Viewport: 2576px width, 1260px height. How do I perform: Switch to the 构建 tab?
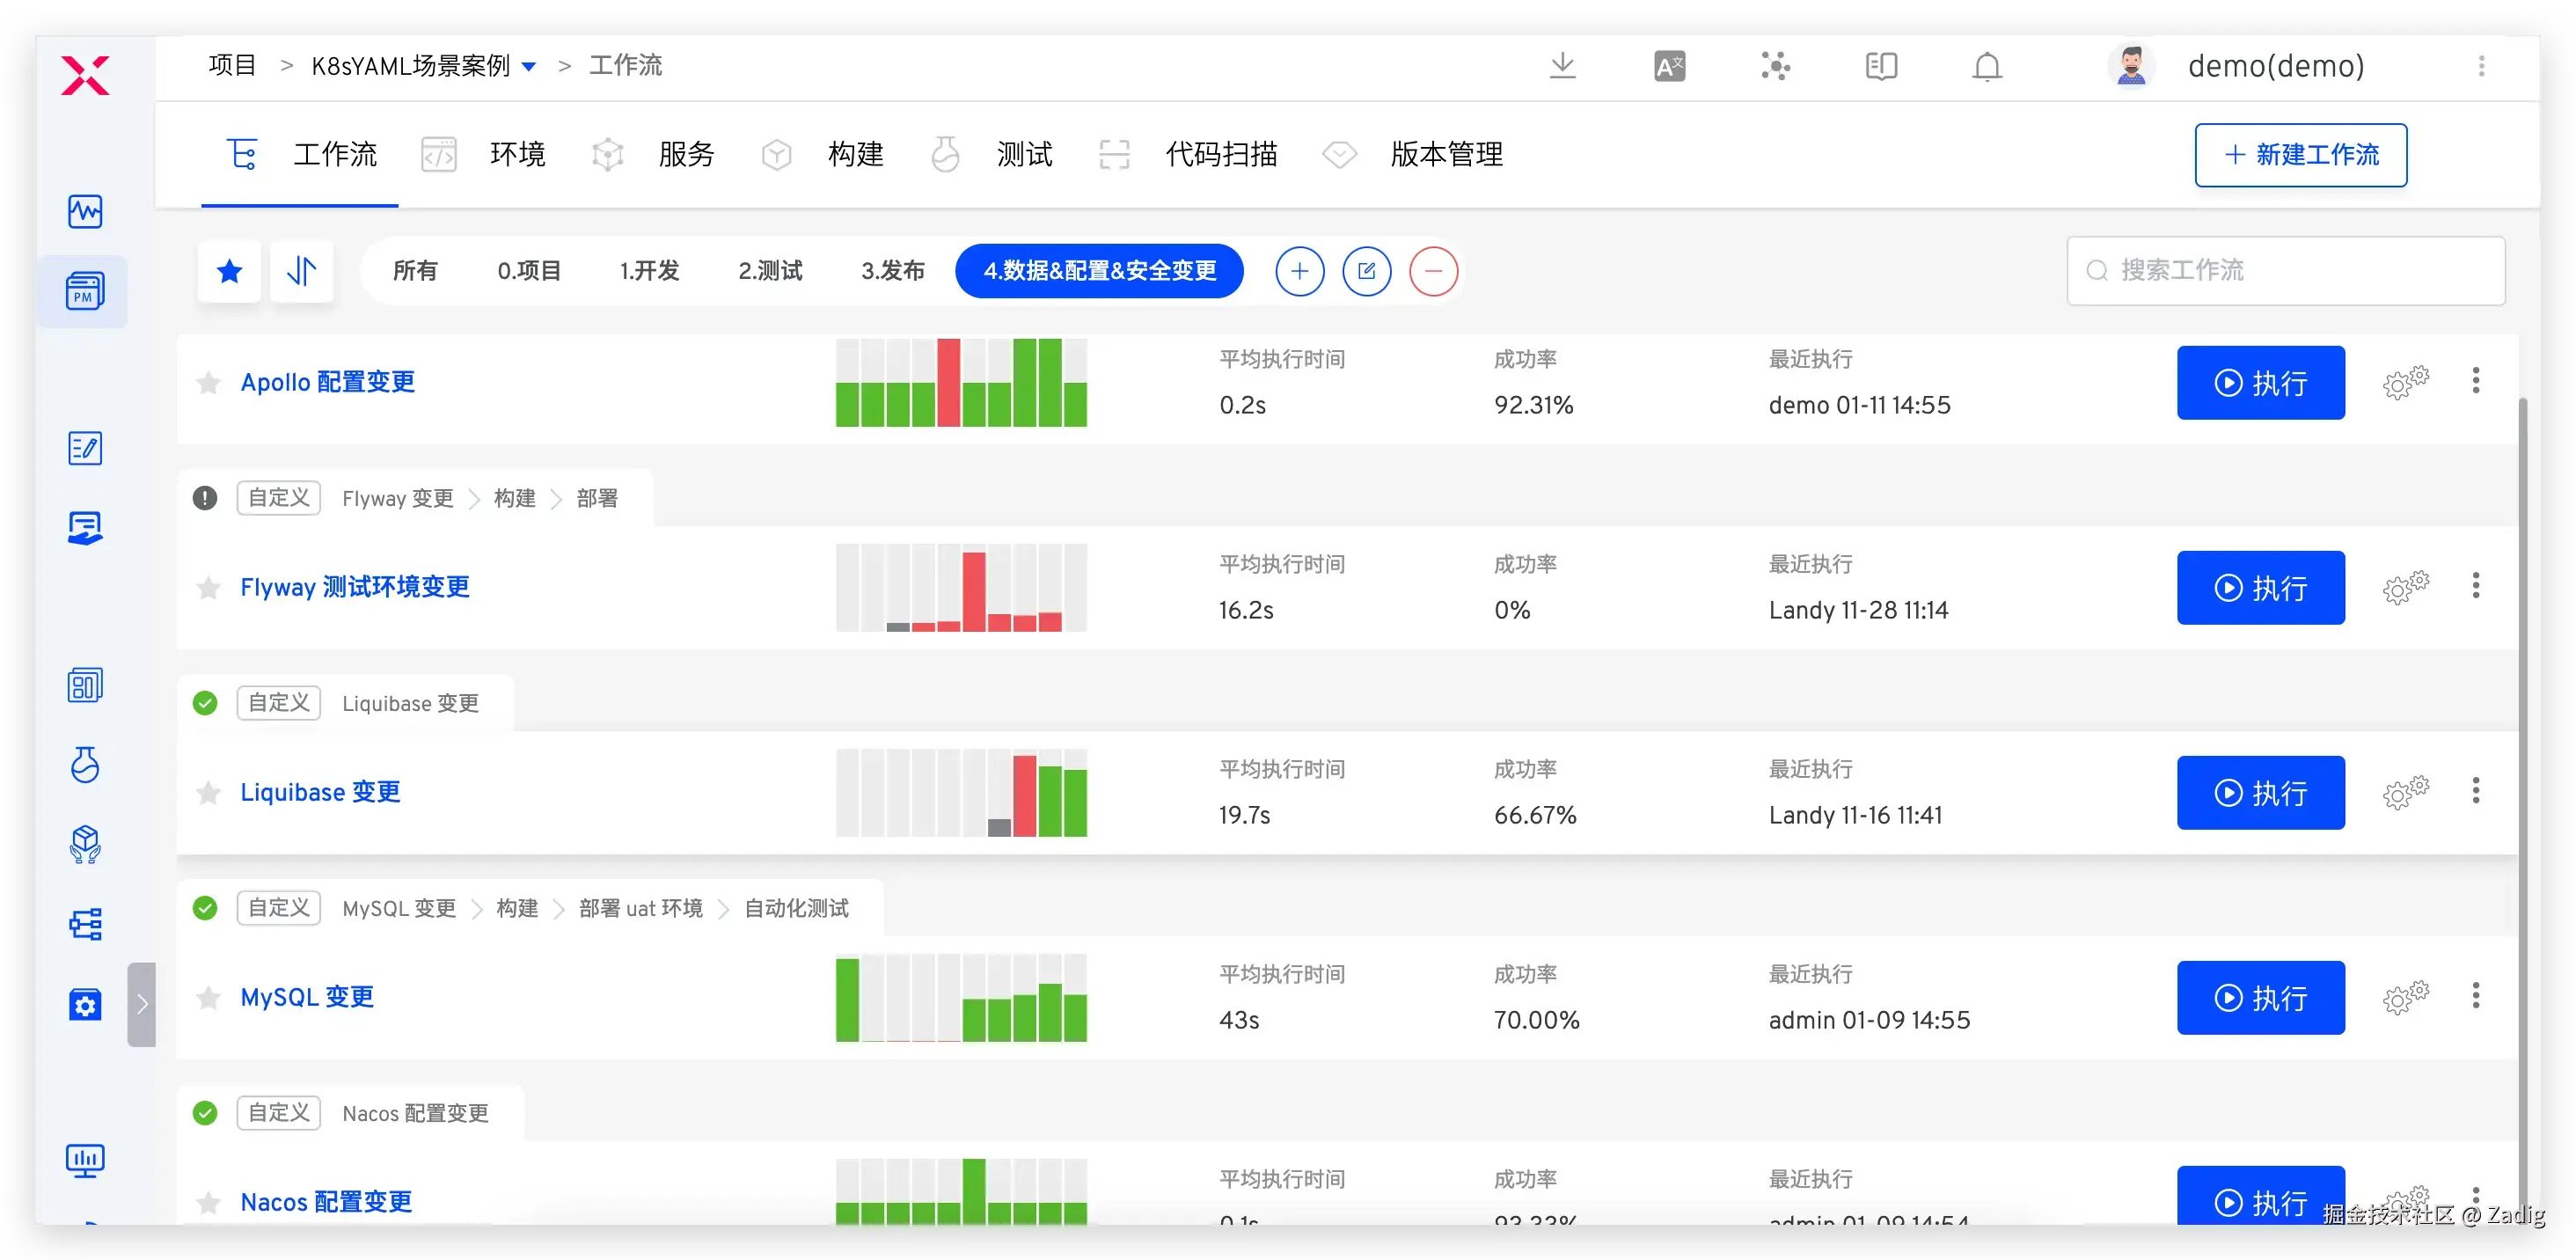(821, 155)
